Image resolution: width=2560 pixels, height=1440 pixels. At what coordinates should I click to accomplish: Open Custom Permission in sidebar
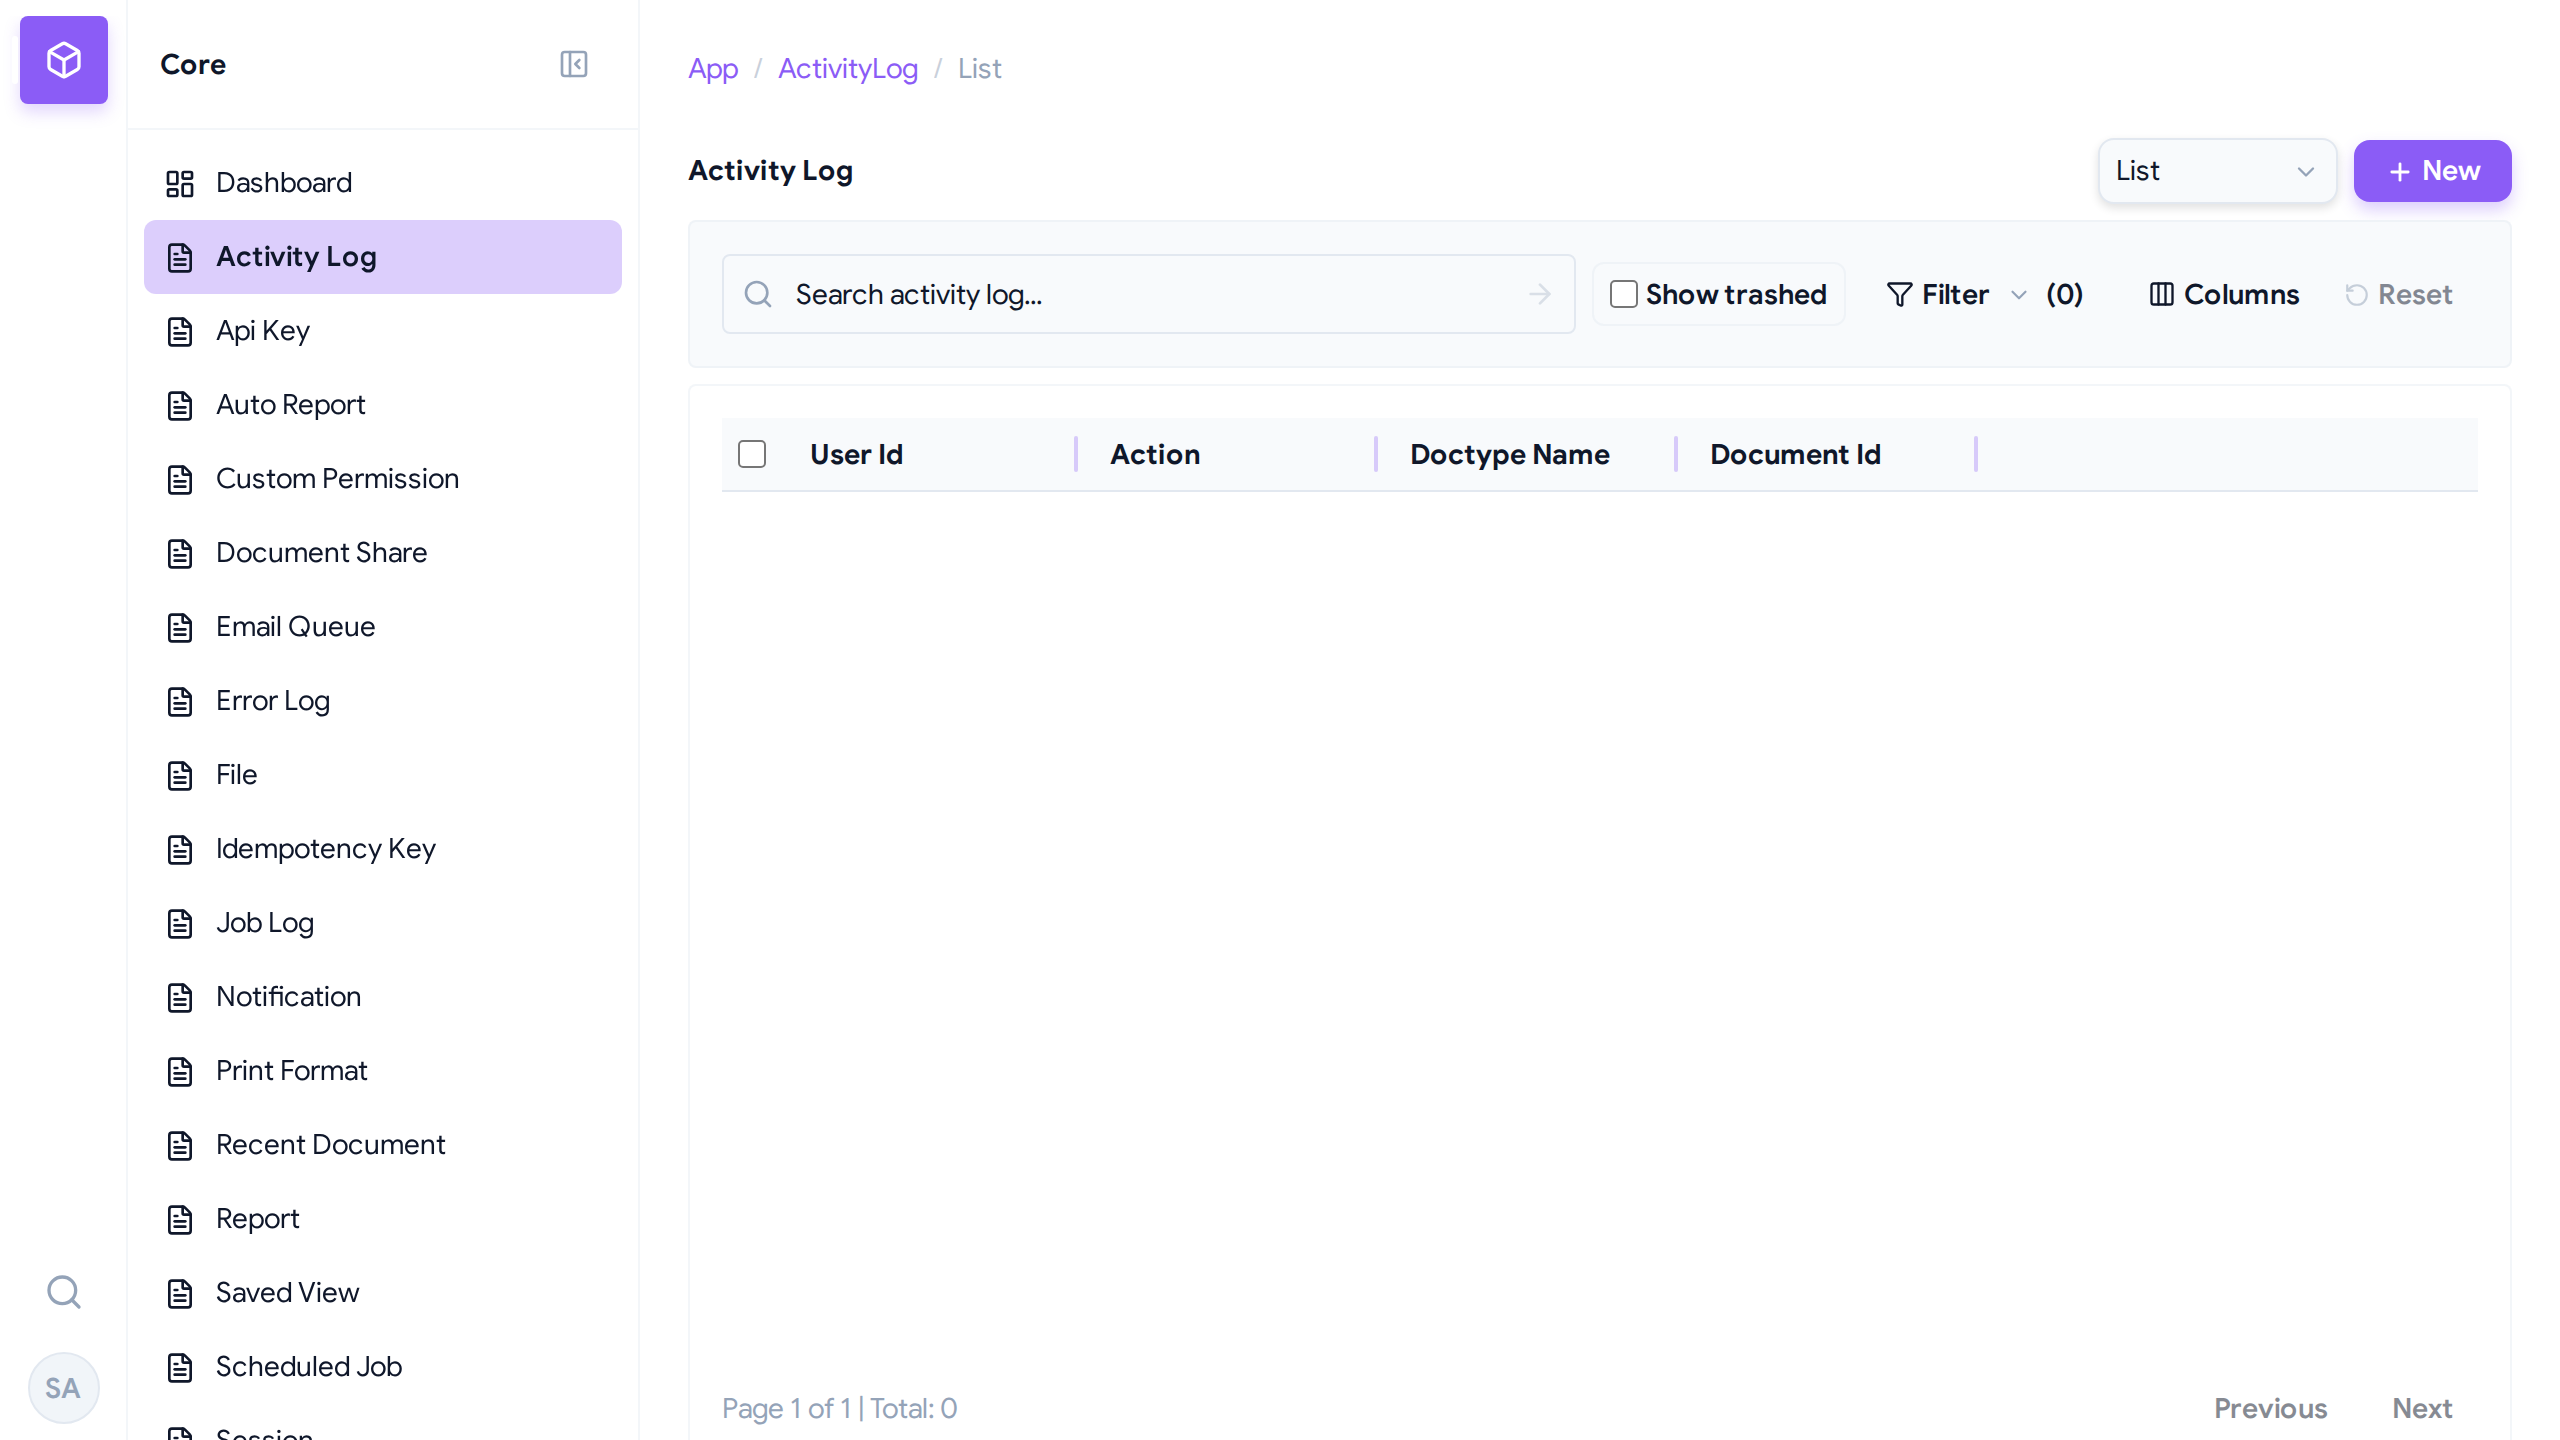383,479
